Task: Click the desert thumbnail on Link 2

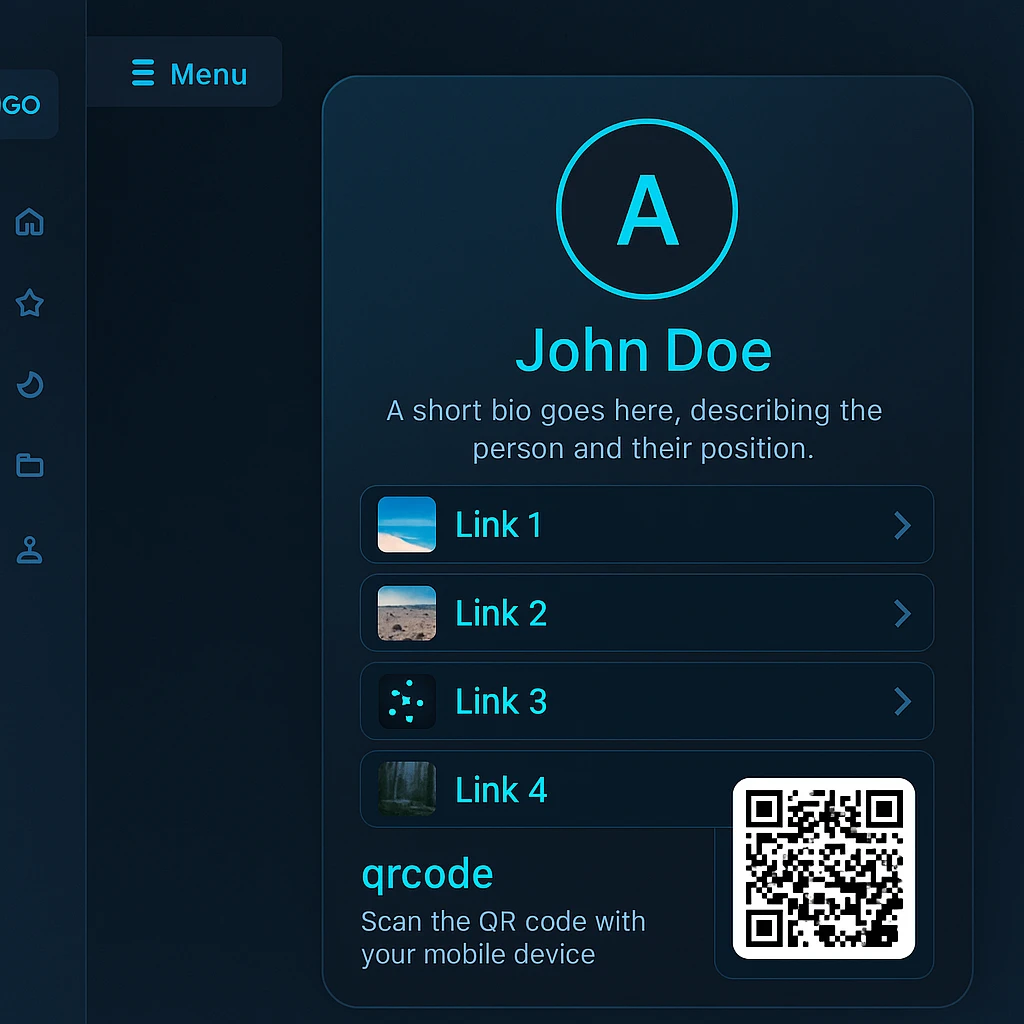Action: [407, 613]
